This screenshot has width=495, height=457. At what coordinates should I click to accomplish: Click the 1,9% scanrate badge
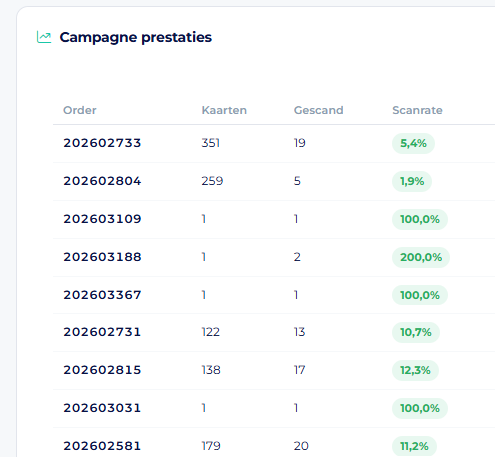(412, 181)
